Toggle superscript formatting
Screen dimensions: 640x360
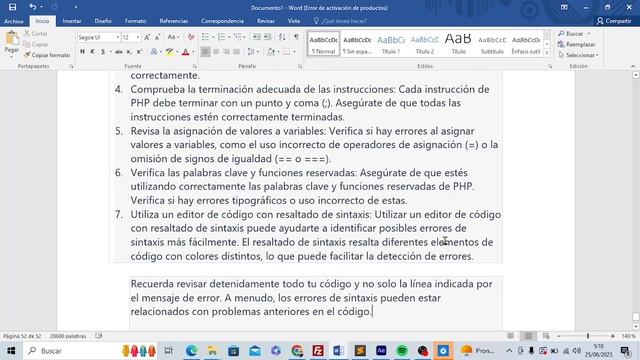pos(139,52)
